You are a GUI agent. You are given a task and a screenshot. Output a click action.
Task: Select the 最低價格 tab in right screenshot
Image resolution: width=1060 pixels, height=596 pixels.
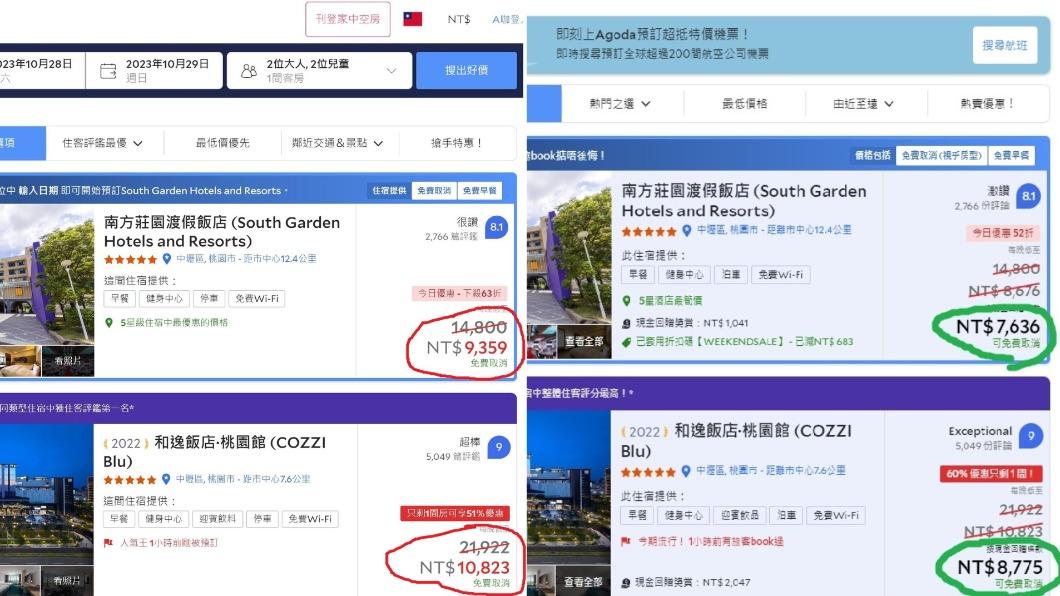744,104
